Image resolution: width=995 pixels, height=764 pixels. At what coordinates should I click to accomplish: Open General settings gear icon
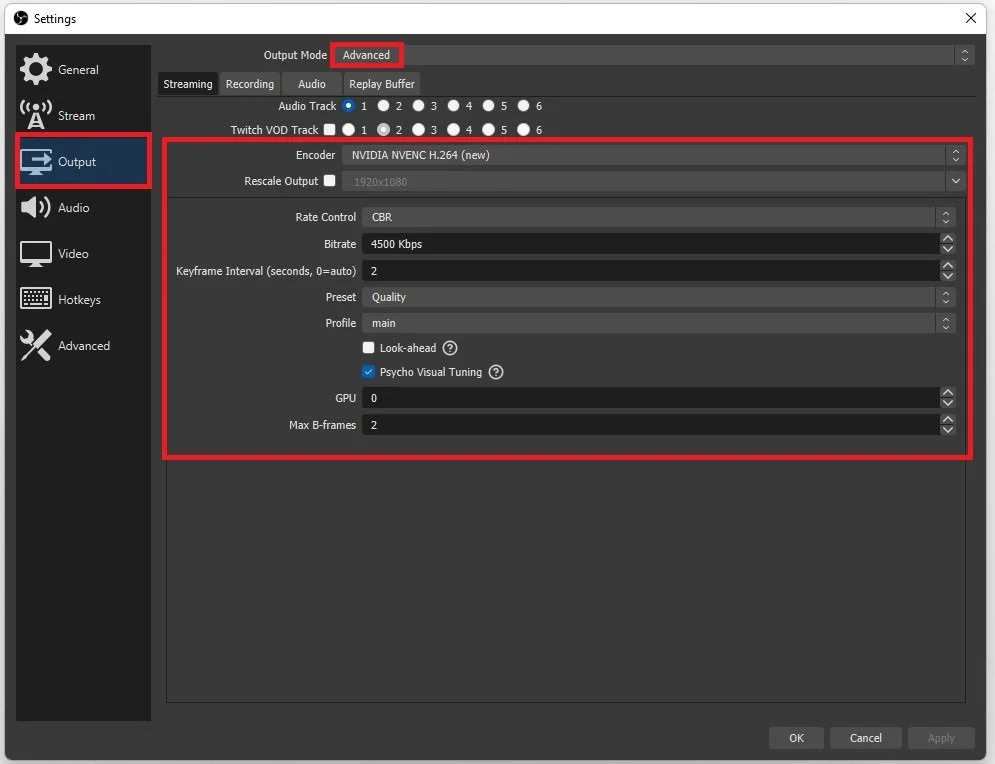36,69
